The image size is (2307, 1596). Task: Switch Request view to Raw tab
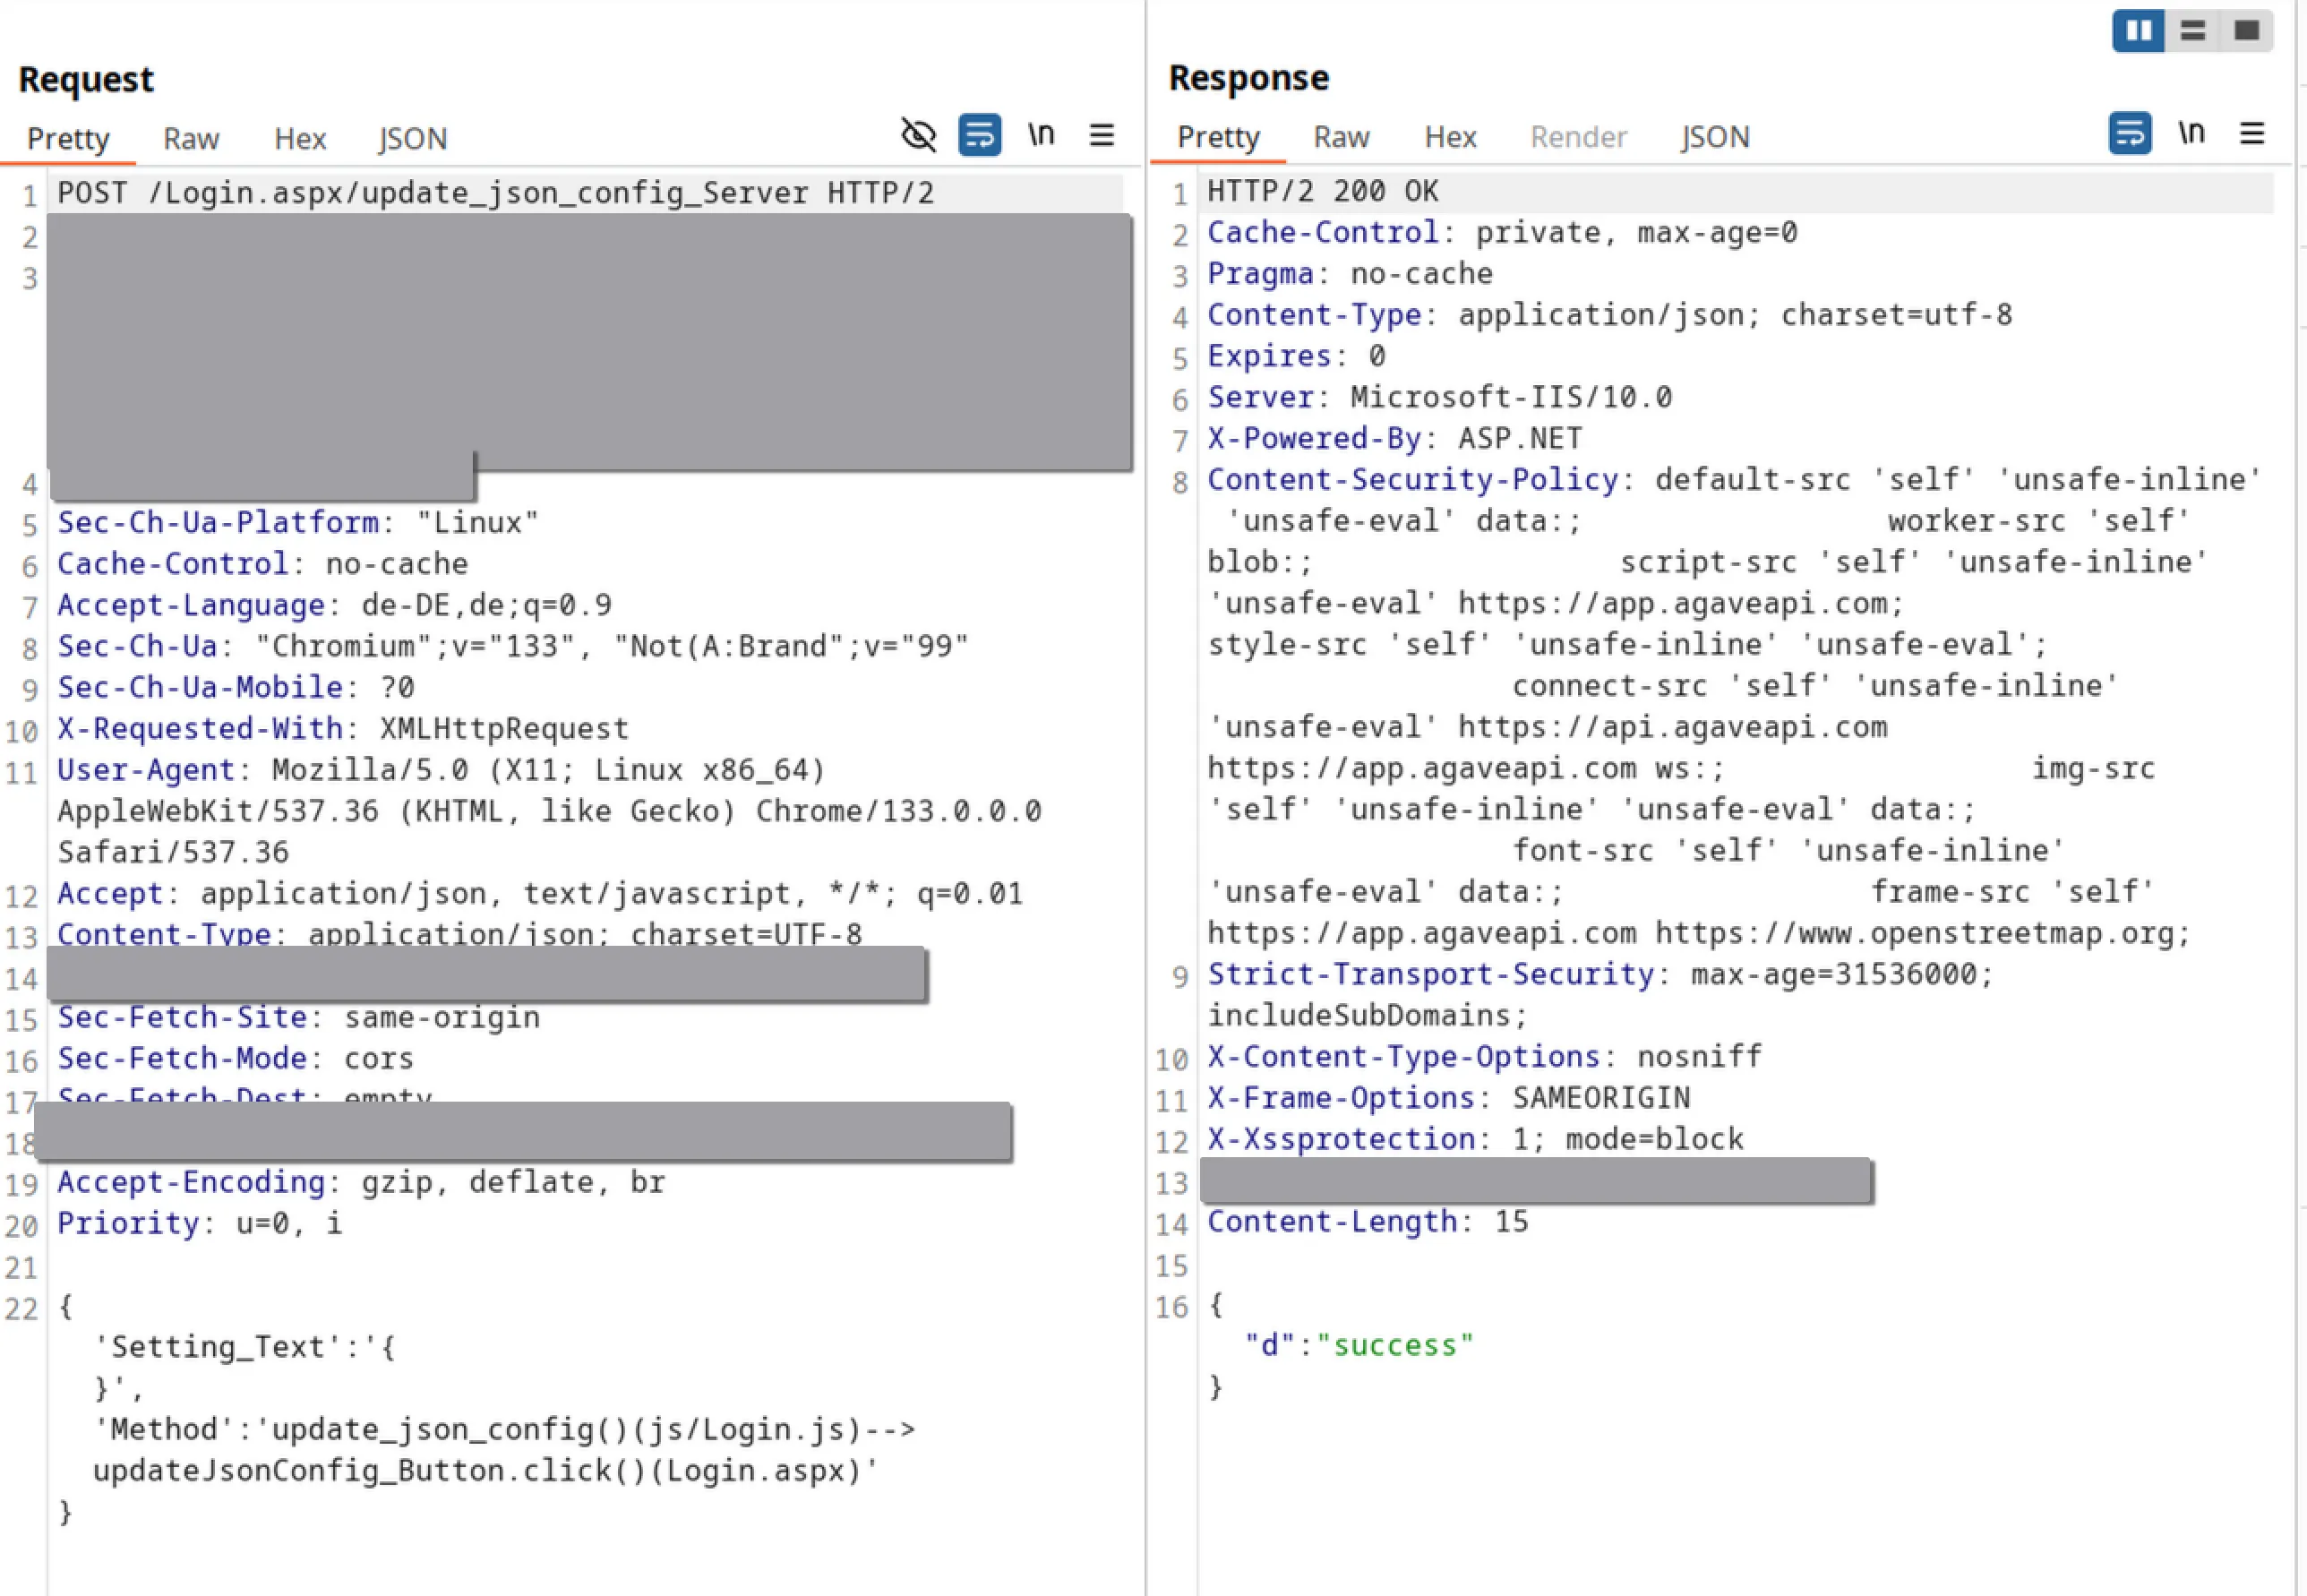[x=191, y=139]
